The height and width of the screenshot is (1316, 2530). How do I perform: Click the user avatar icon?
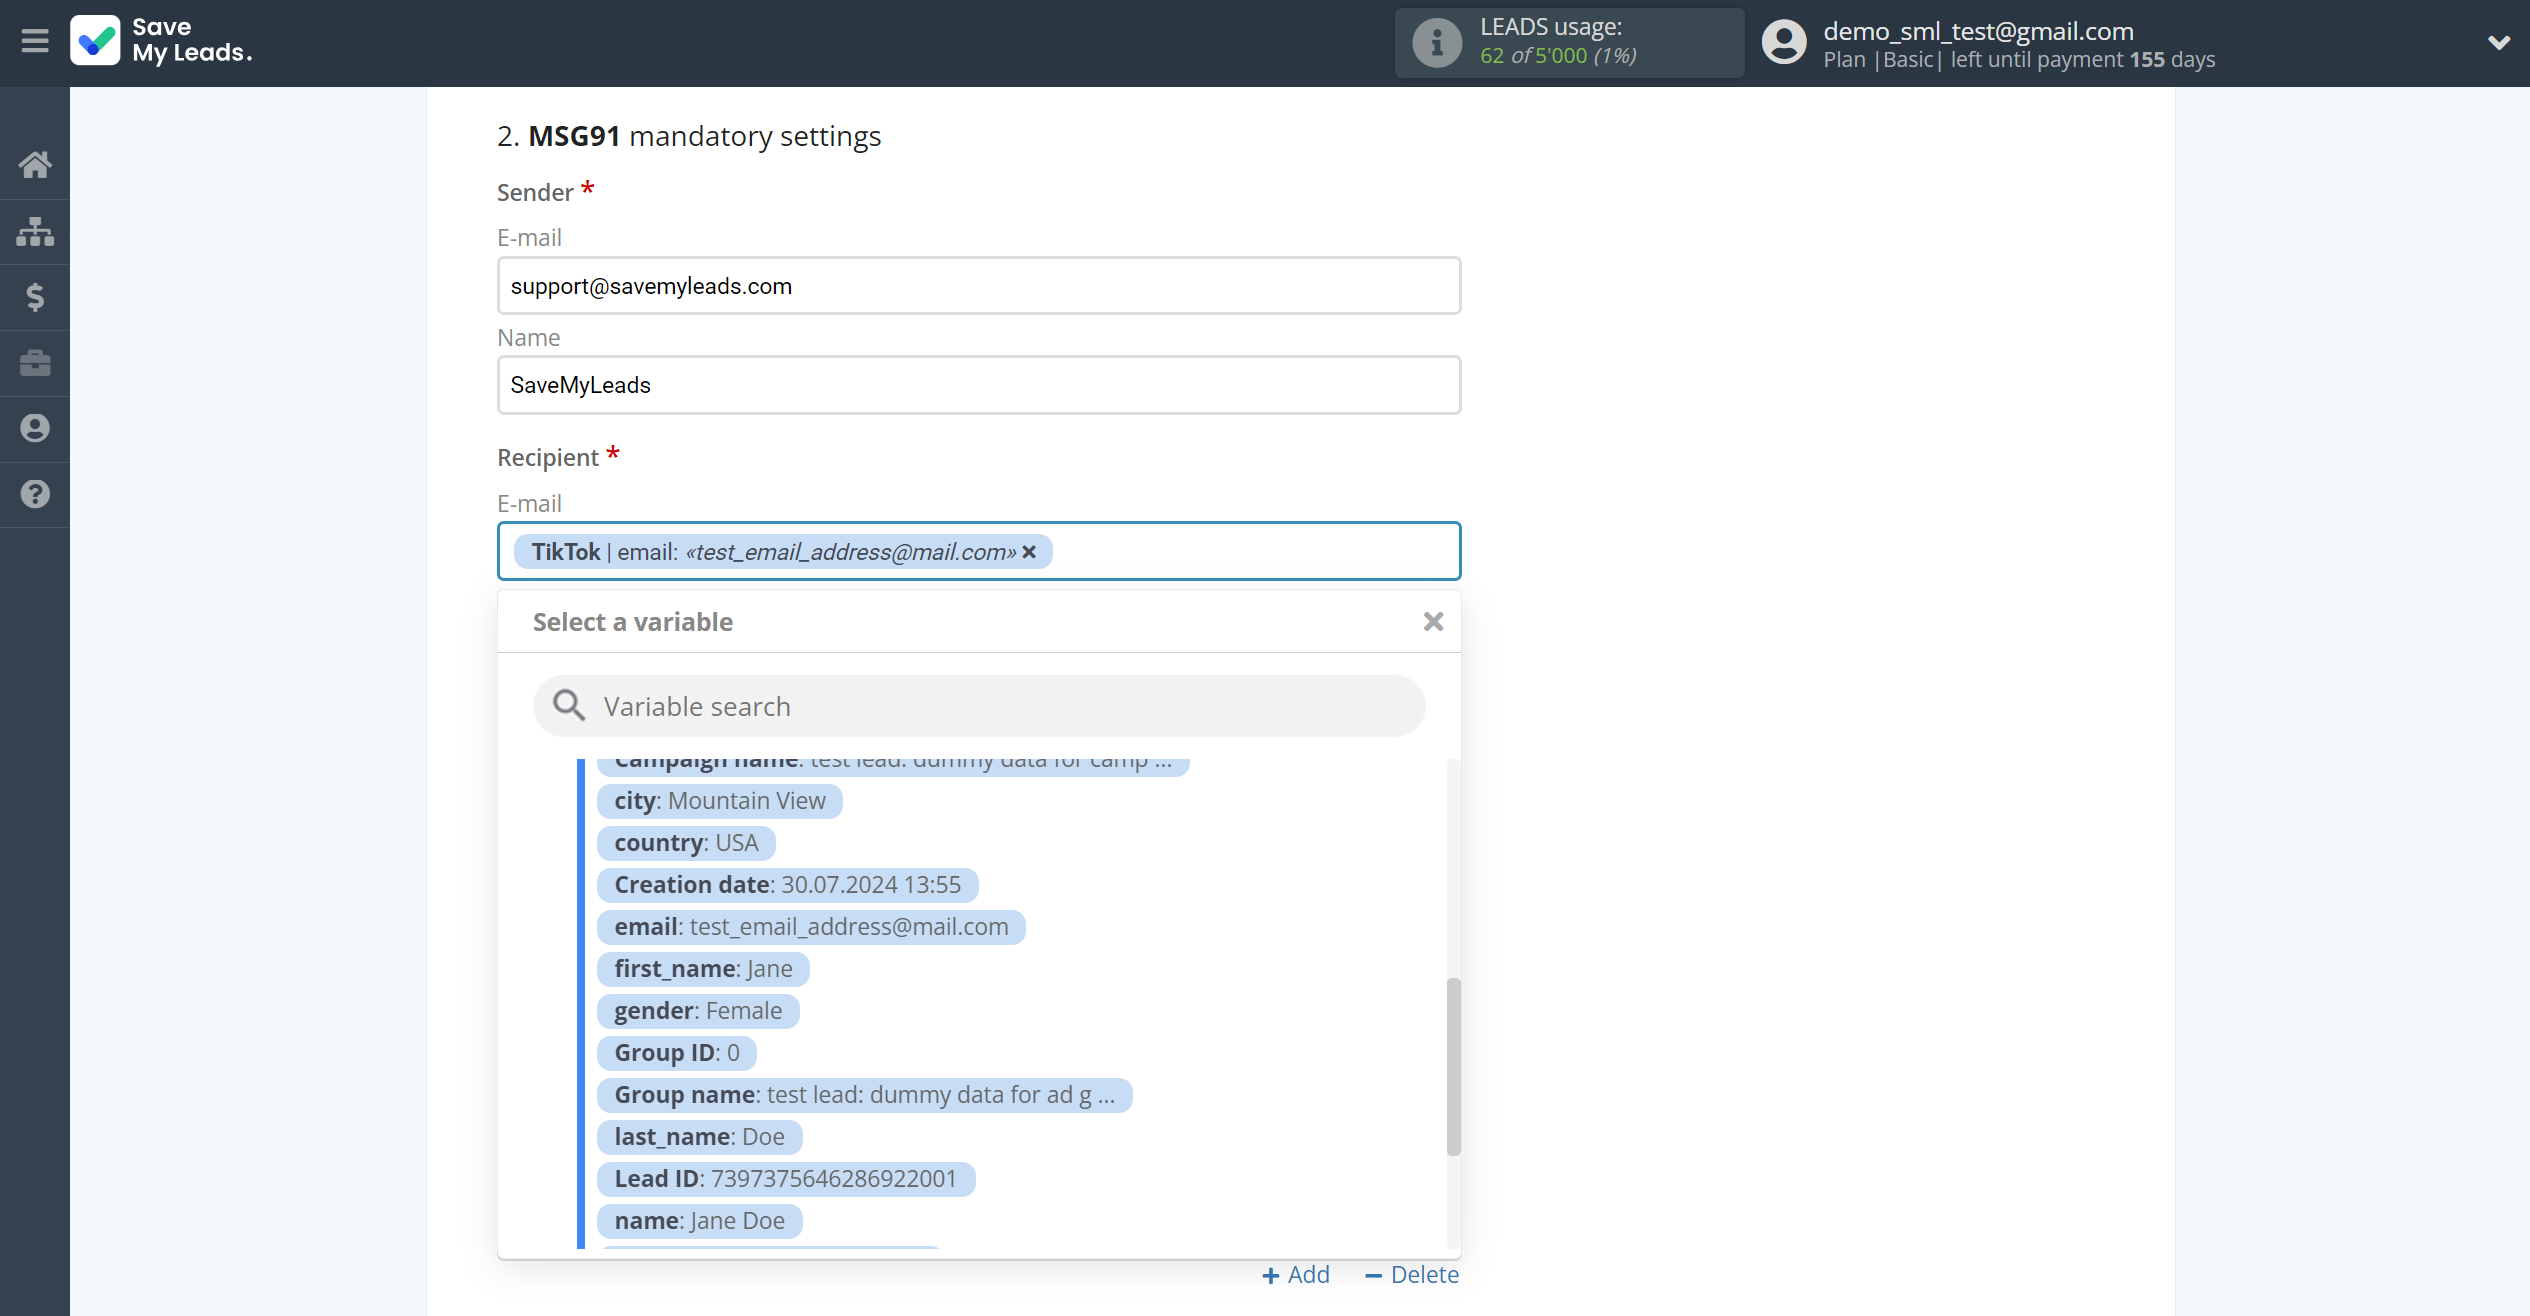point(1784,43)
